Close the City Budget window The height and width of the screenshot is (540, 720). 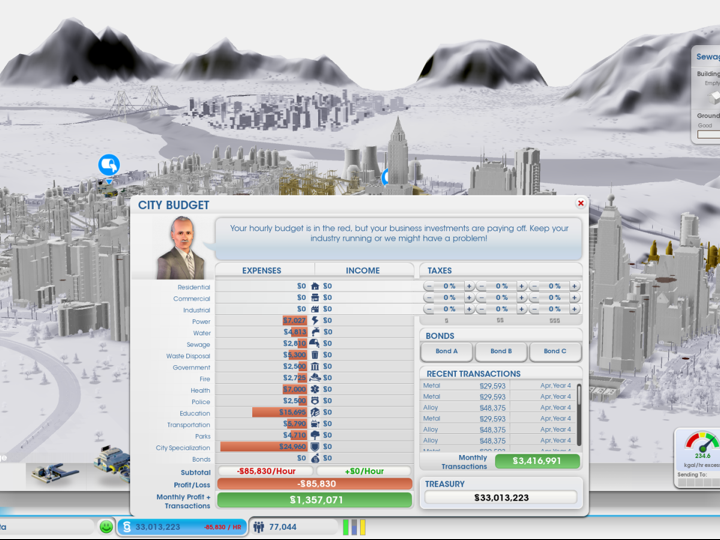pos(580,203)
